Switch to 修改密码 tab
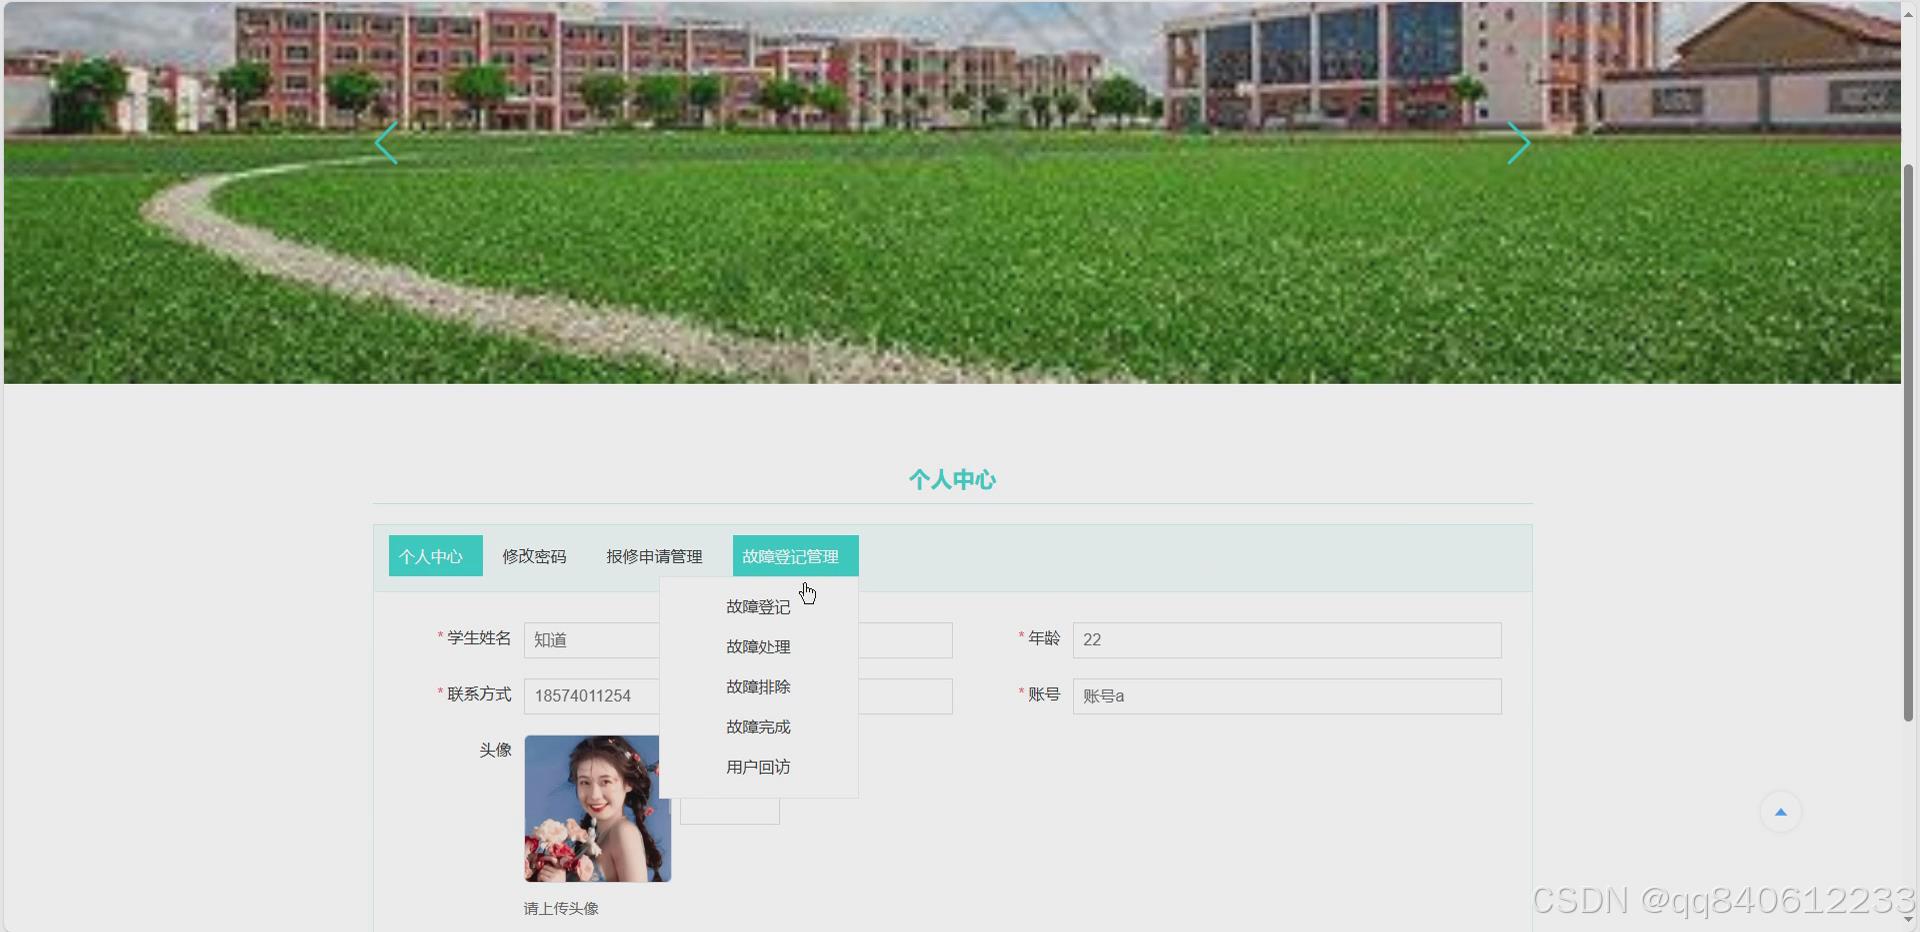 pos(534,556)
